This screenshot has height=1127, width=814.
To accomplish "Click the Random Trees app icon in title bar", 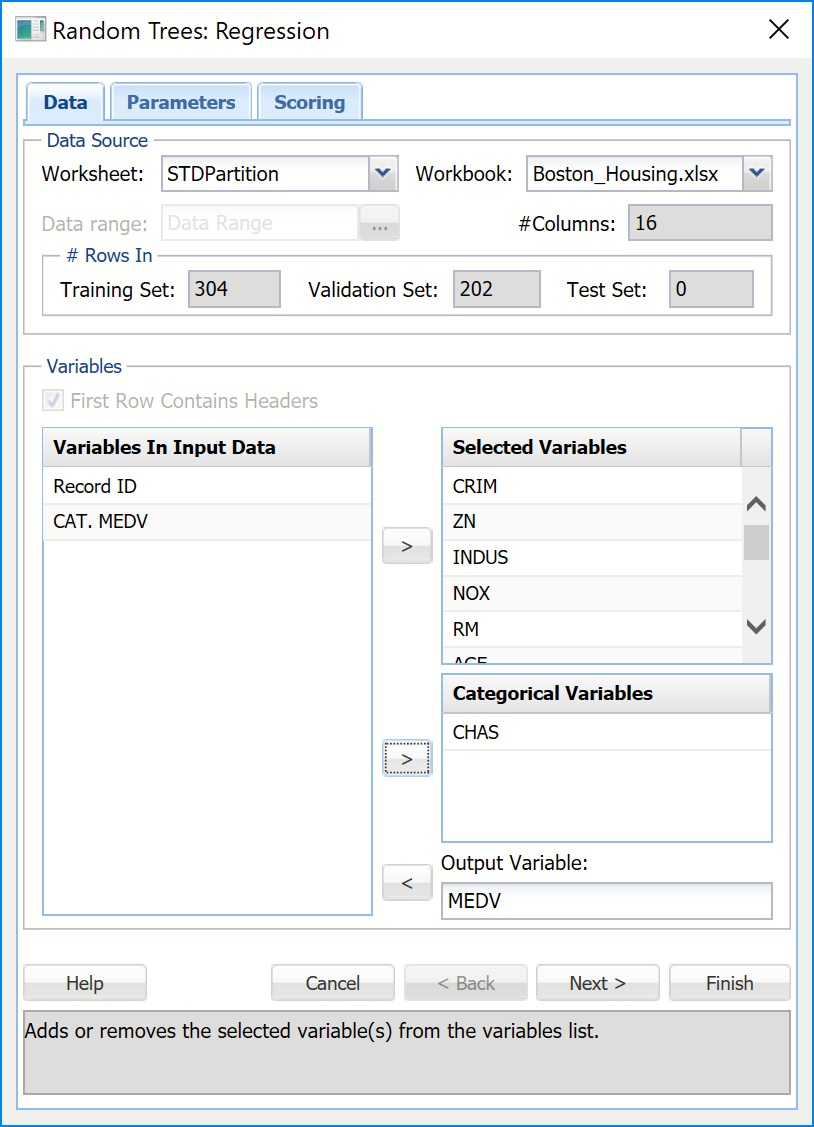I will (x=31, y=29).
